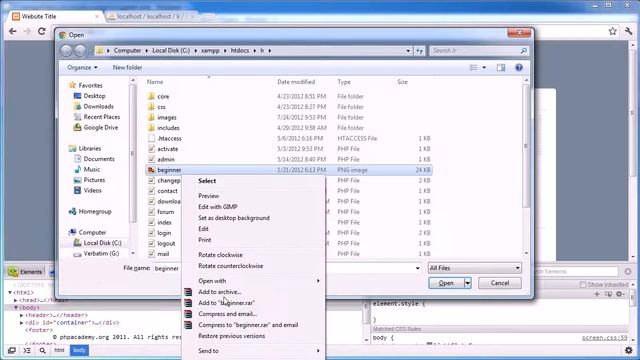The image size is (640, 360).
Task: Collapse the html node in DevTools
Action: click(x=10, y=293)
